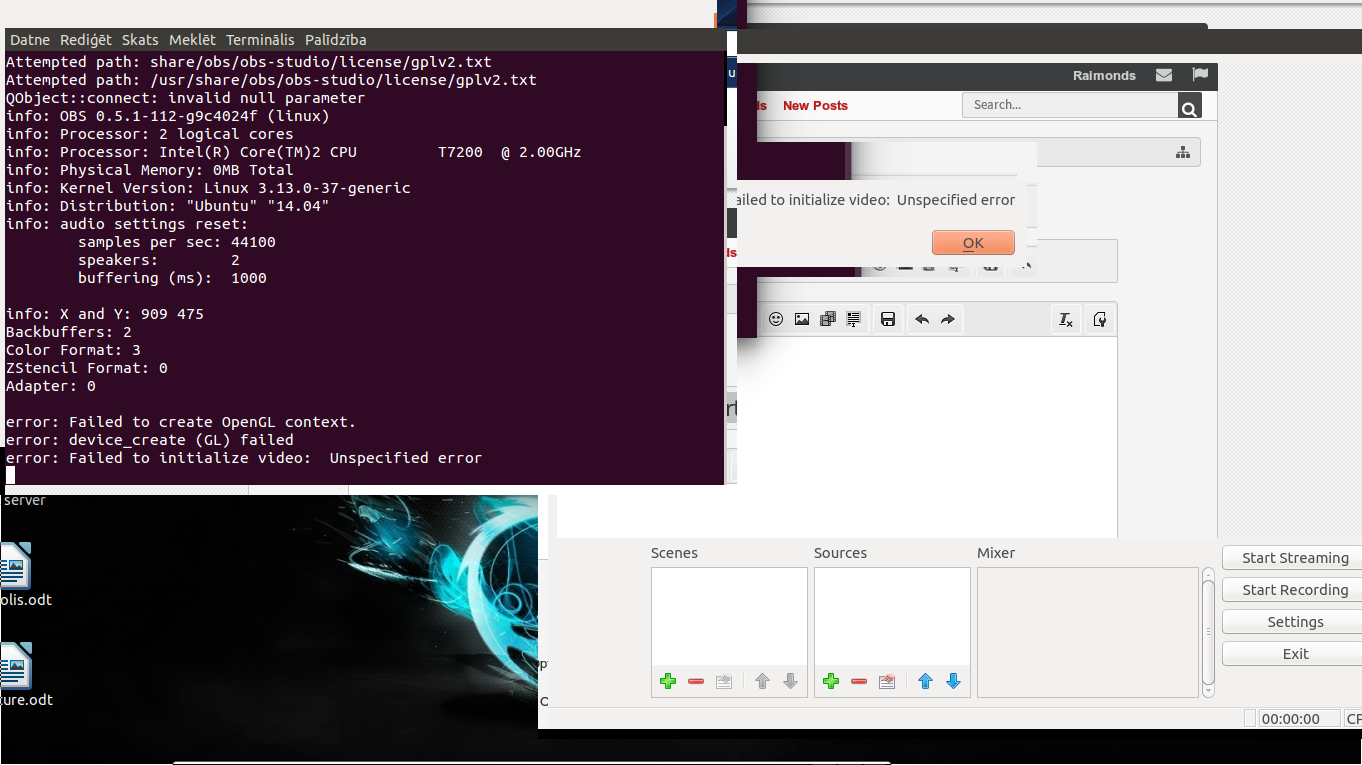Click the polis.odt file name on desktop
Image resolution: width=1362 pixels, height=765 pixels.
click(x=26, y=600)
